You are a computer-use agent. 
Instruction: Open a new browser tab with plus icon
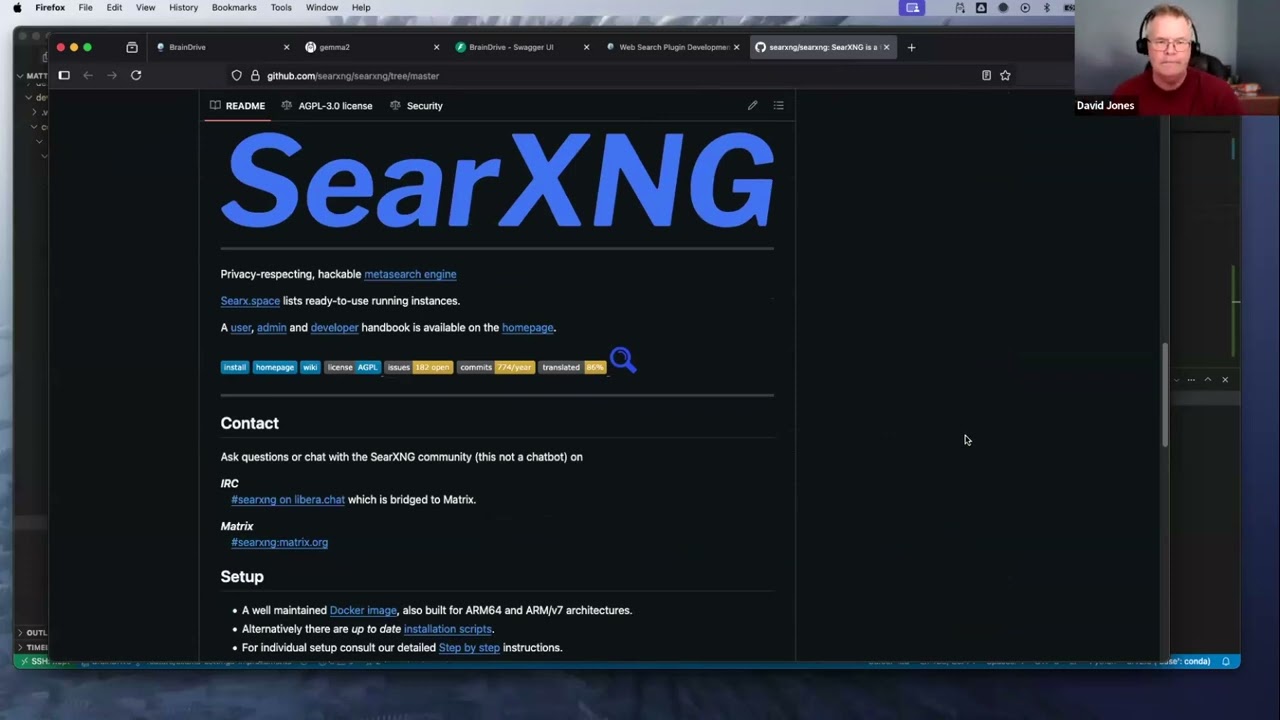pyautogui.click(x=911, y=47)
